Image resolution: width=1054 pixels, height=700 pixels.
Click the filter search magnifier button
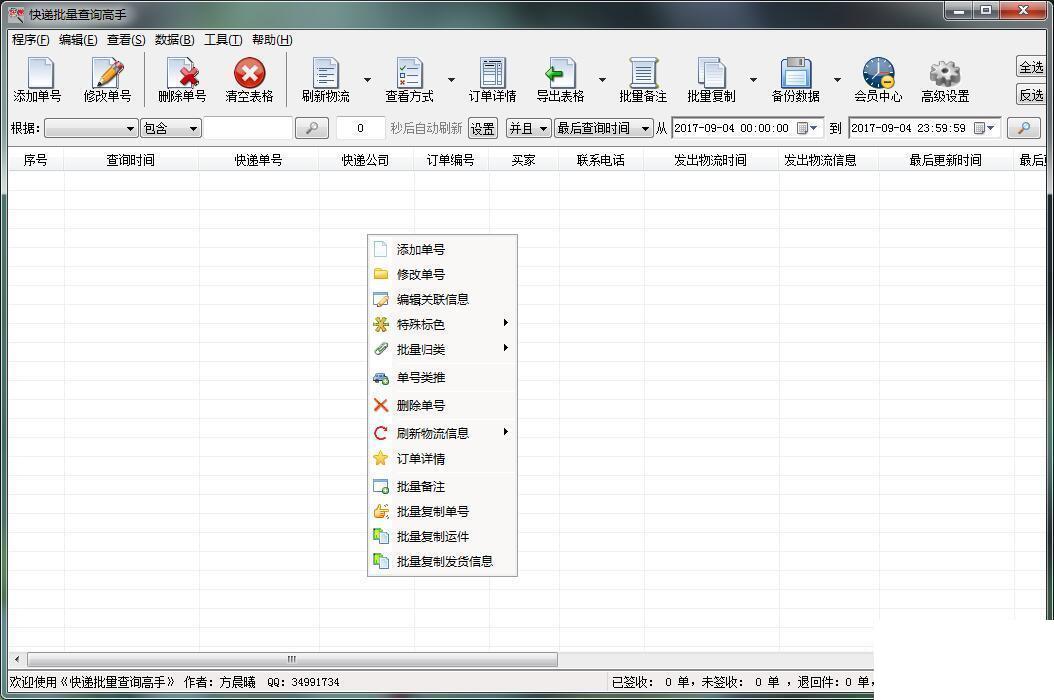(312, 128)
